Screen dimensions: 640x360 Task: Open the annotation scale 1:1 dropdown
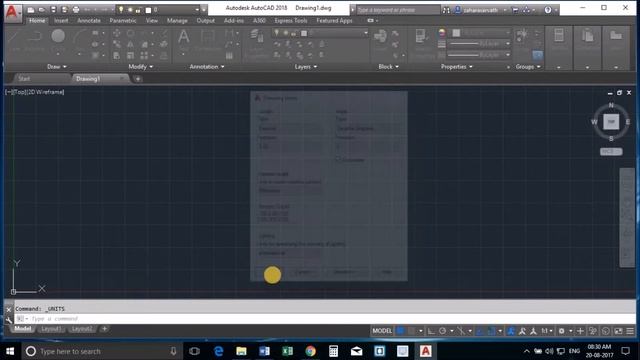[x=547, y=331]
